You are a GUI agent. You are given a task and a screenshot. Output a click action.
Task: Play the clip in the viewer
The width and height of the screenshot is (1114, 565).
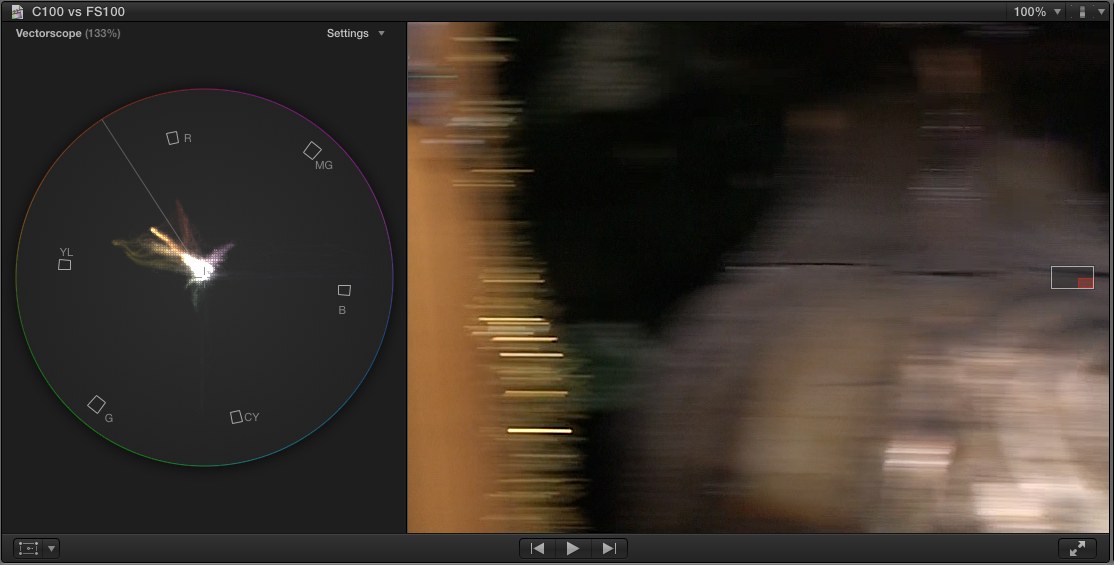tap(572, 548)
